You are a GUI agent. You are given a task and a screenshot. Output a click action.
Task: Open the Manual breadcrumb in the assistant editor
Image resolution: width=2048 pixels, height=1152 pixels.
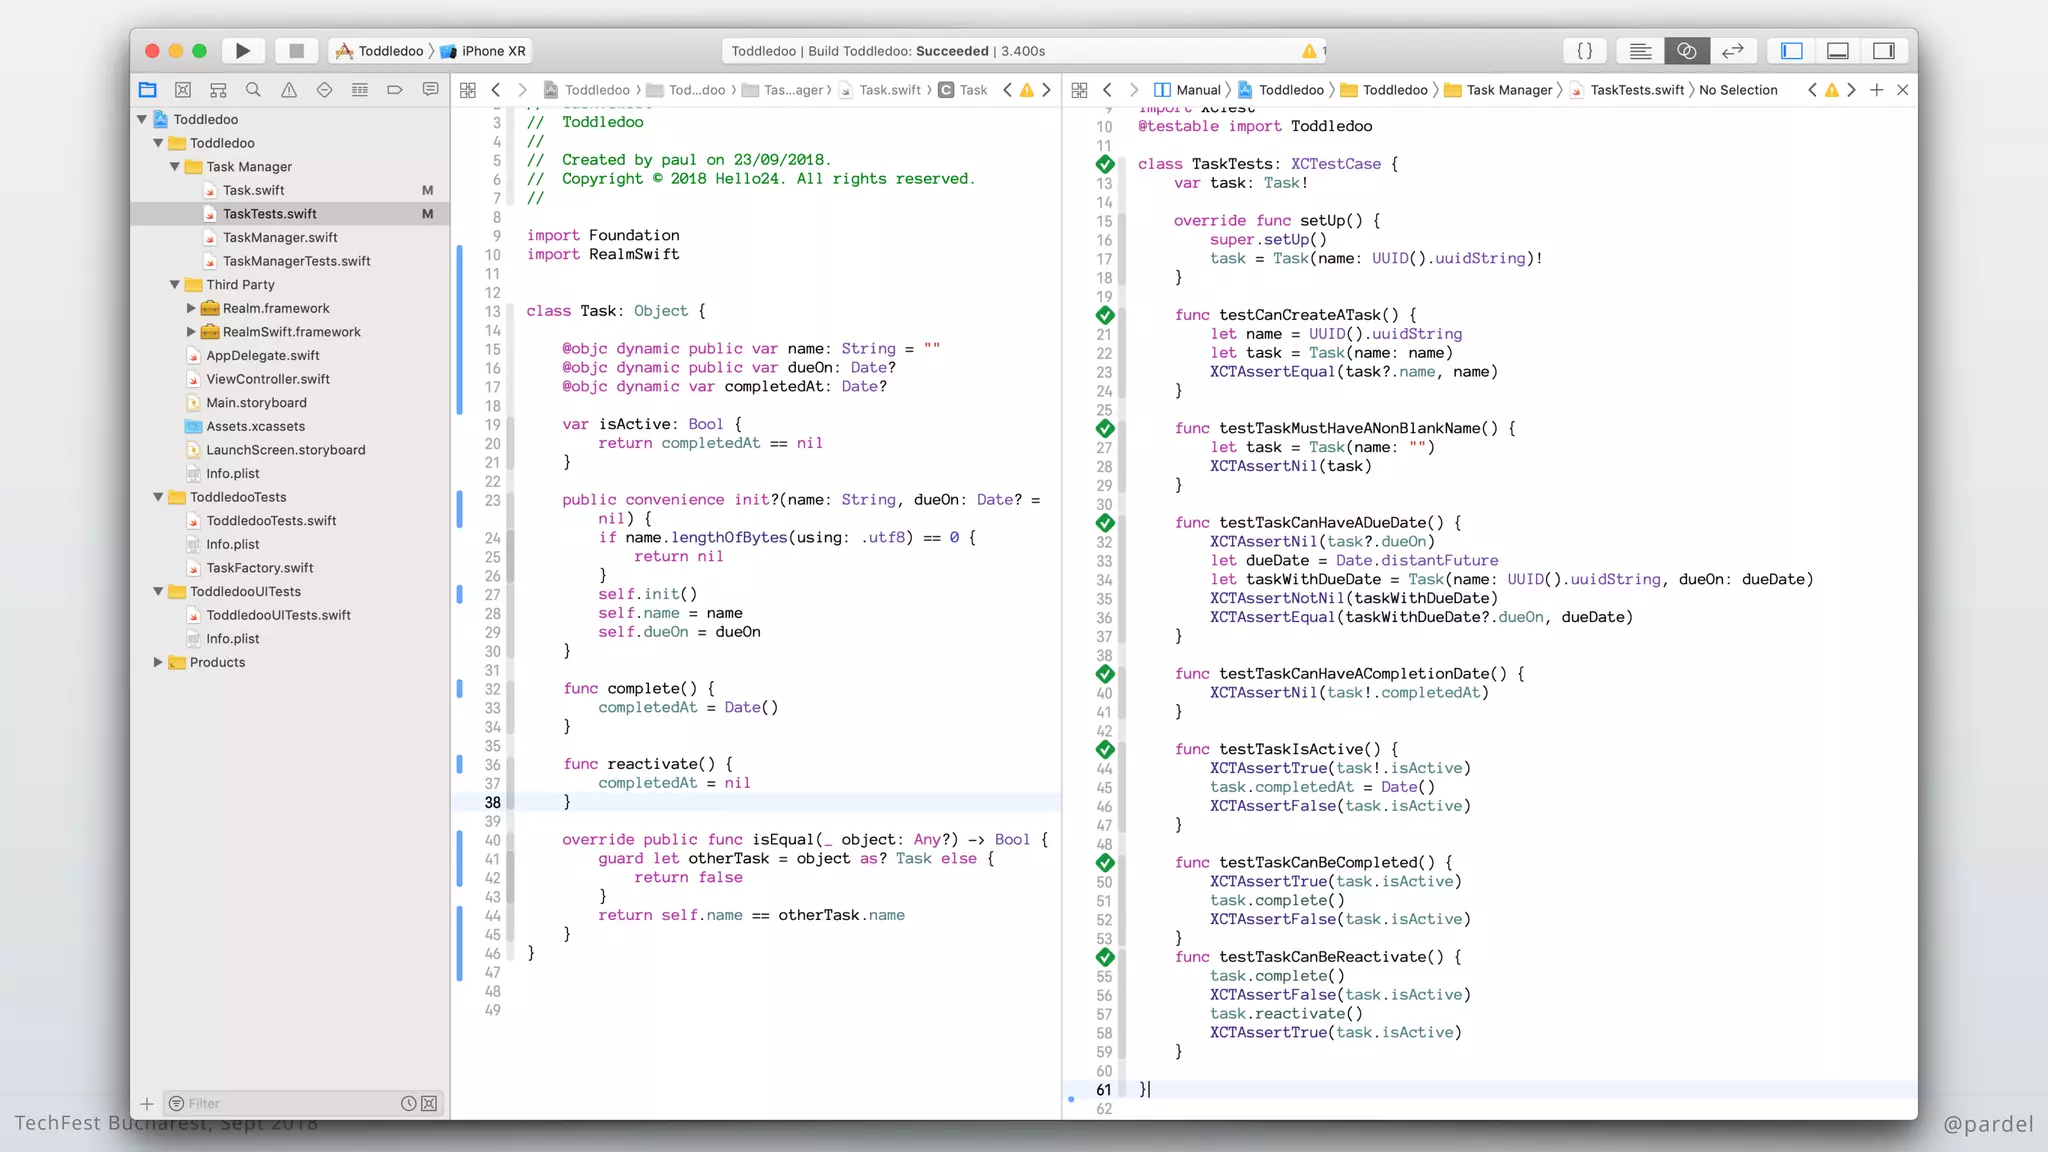1188,90
